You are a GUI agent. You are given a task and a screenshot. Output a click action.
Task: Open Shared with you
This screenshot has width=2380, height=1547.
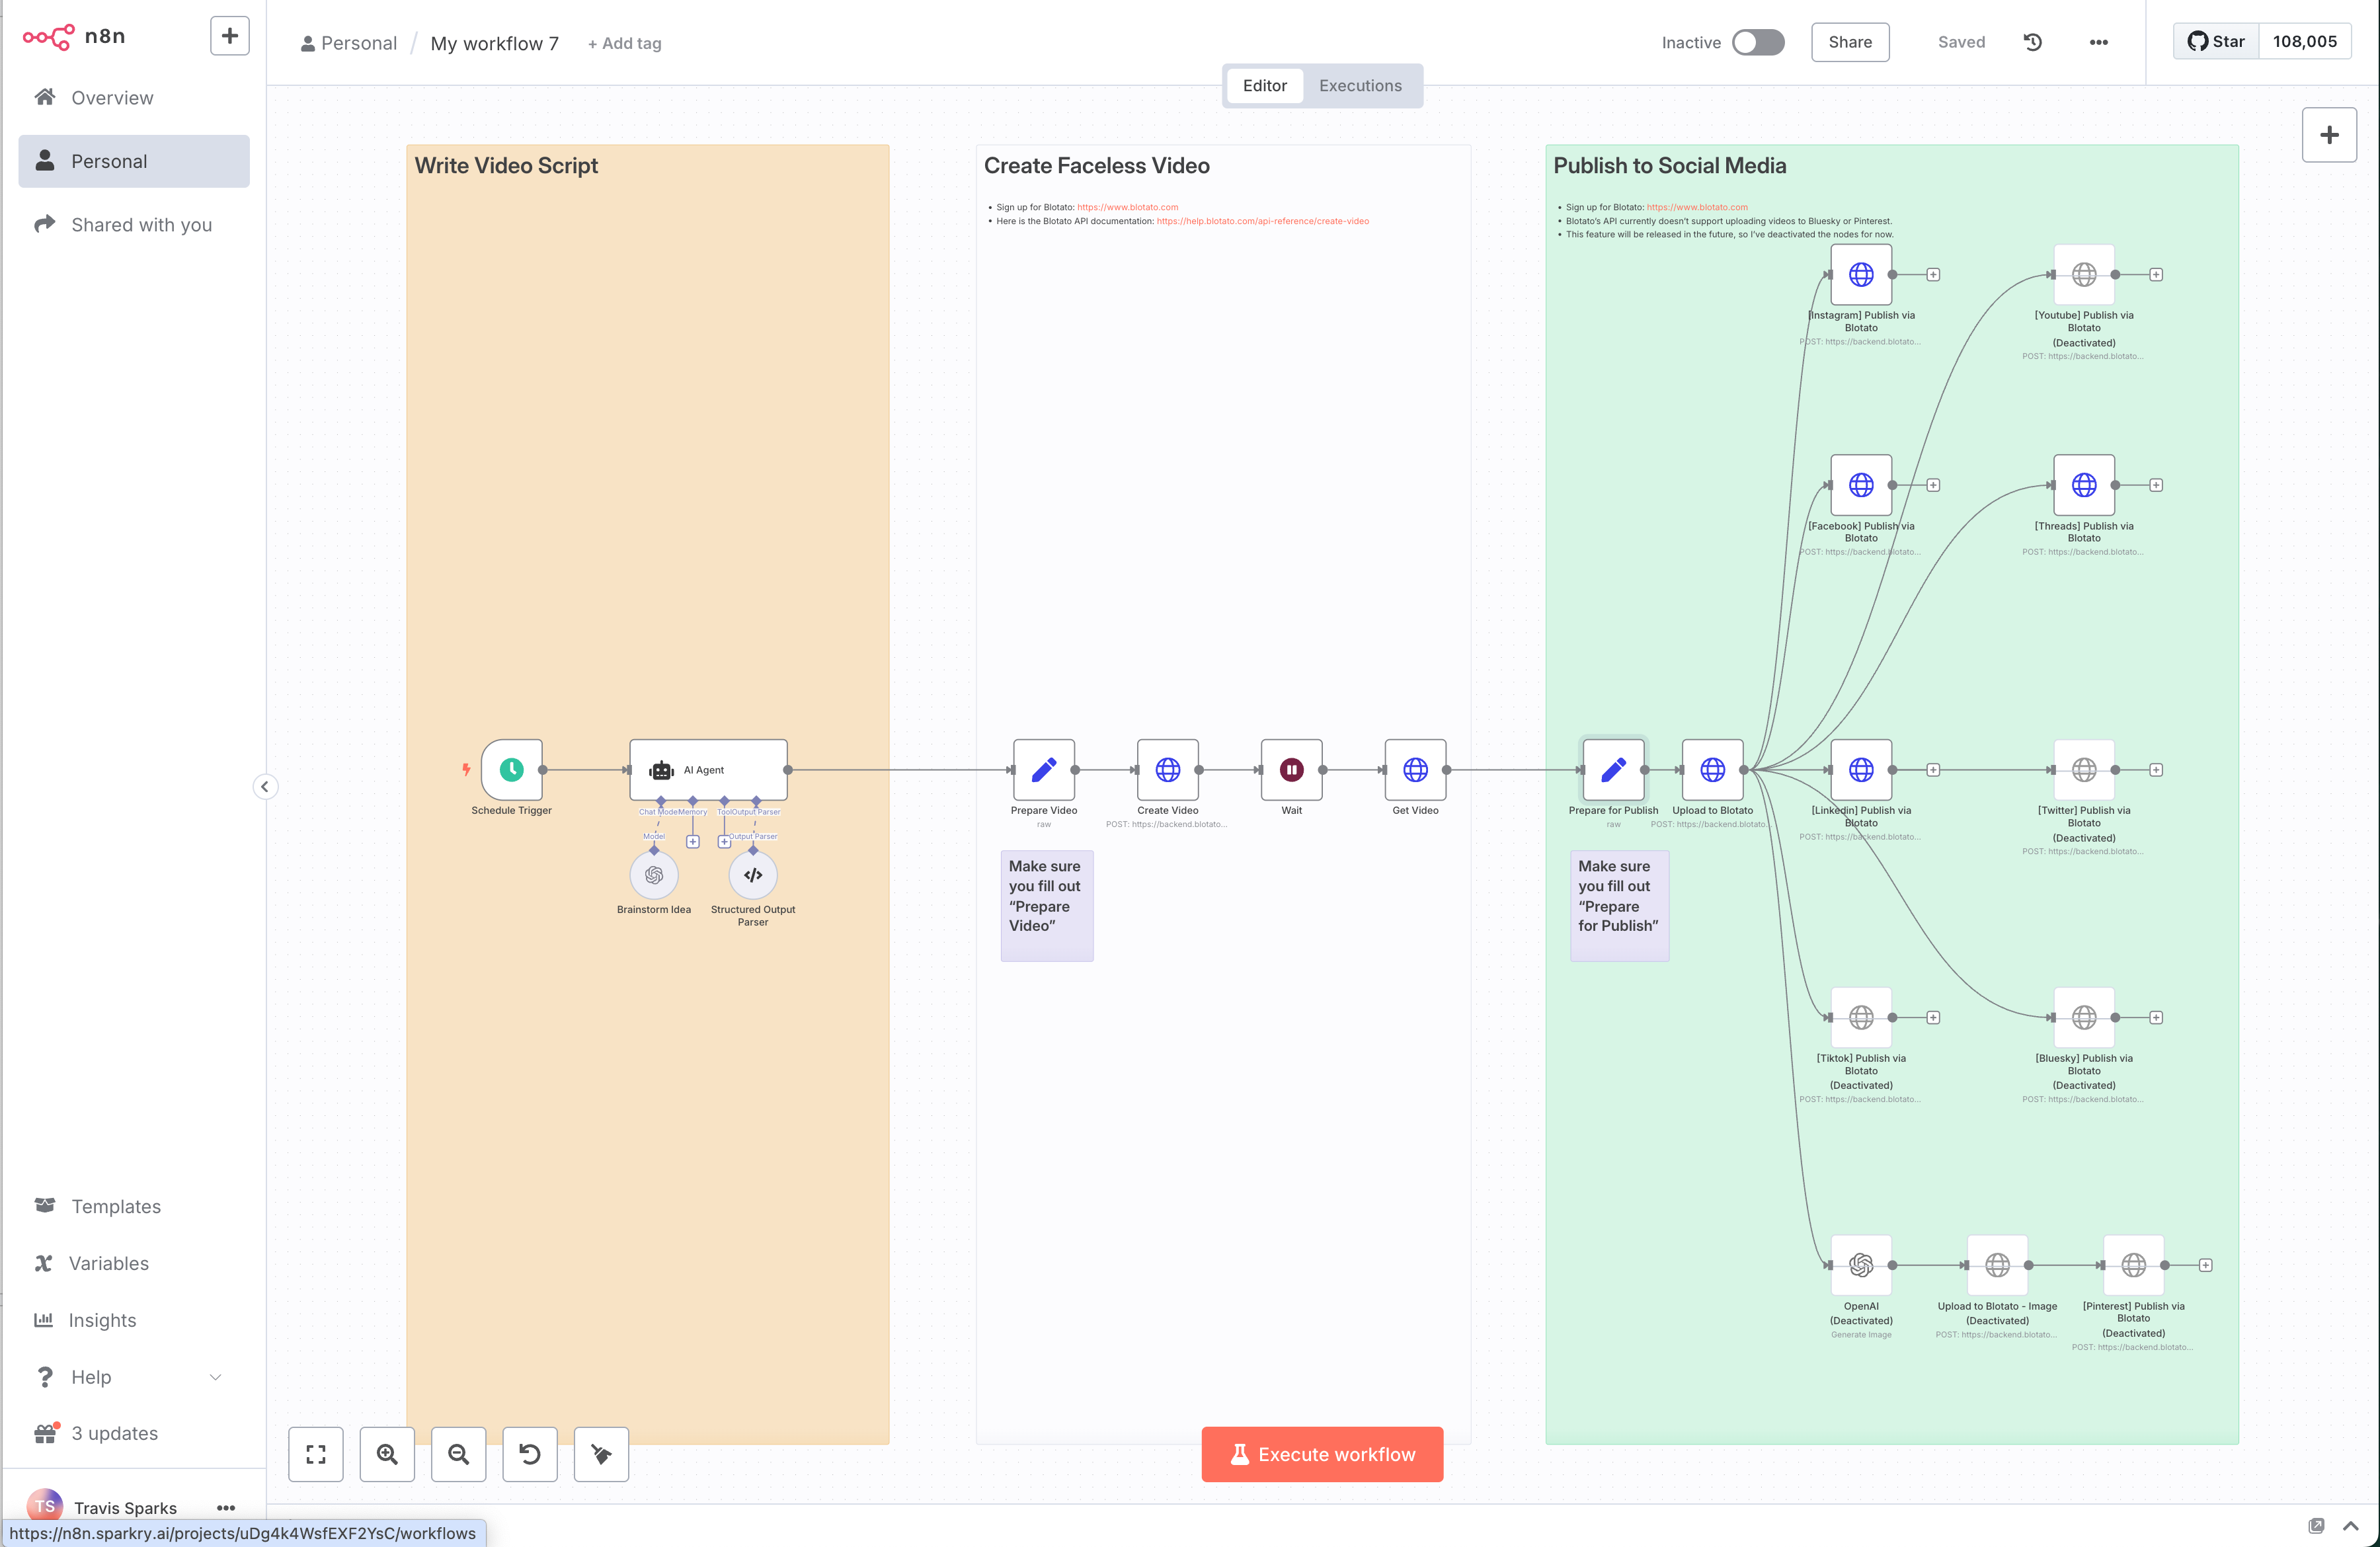pos(134,225)
